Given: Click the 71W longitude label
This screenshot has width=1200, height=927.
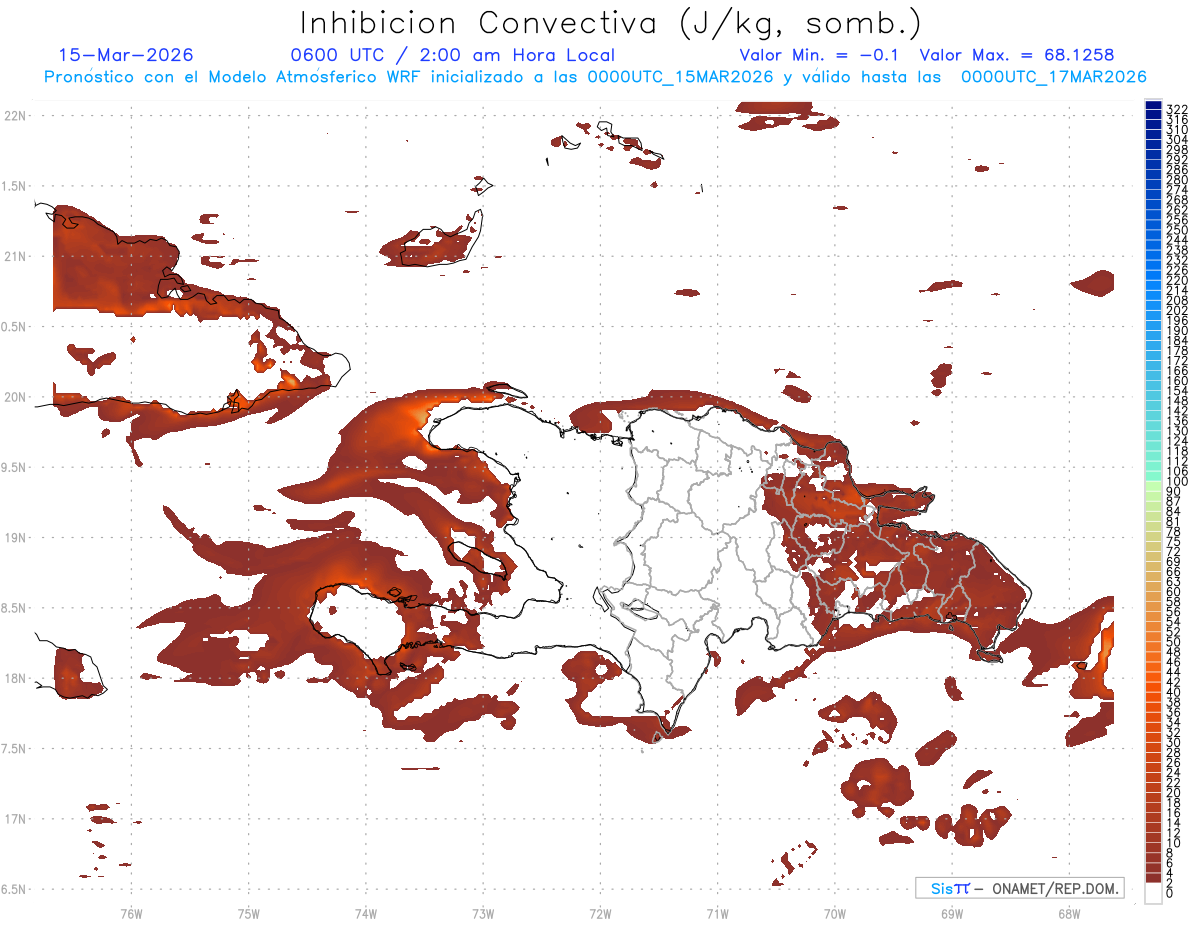Looking at the screenshot, I should 718,913.
